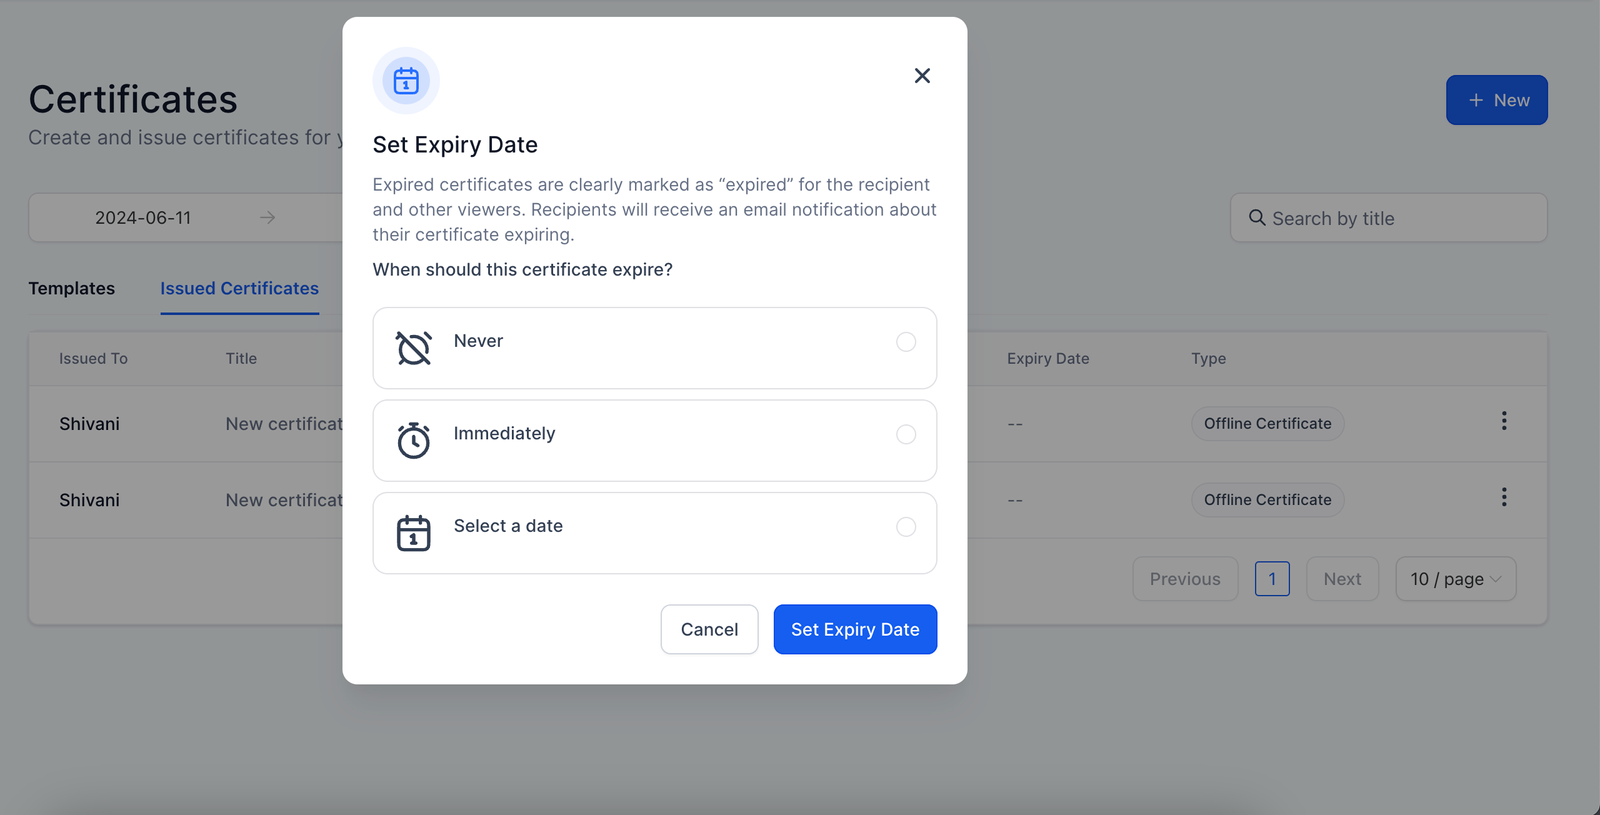Screen dimensions: 1600x815
Task: Click the search magnifier icon
Action: [x=1257, y=218]
